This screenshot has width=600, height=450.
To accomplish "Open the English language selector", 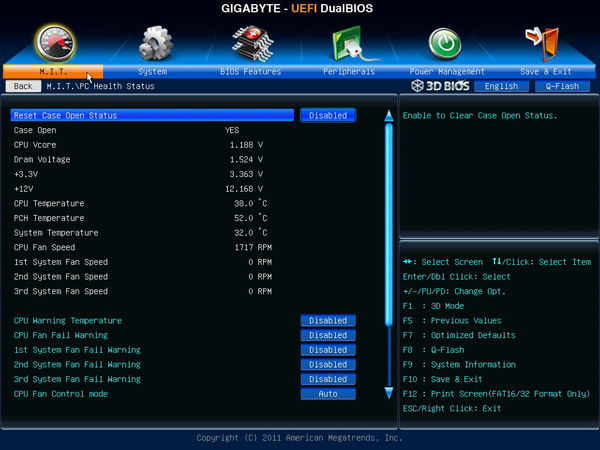I will coord(501,86).
